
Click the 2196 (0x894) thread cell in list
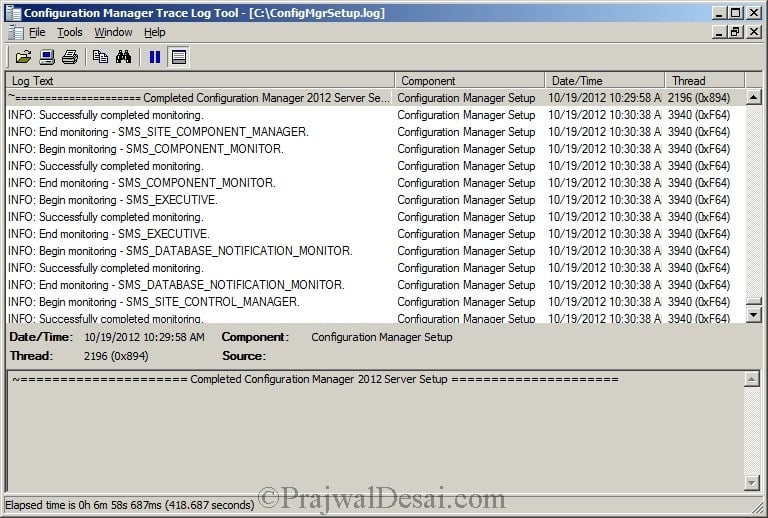[x=699, y=98]
